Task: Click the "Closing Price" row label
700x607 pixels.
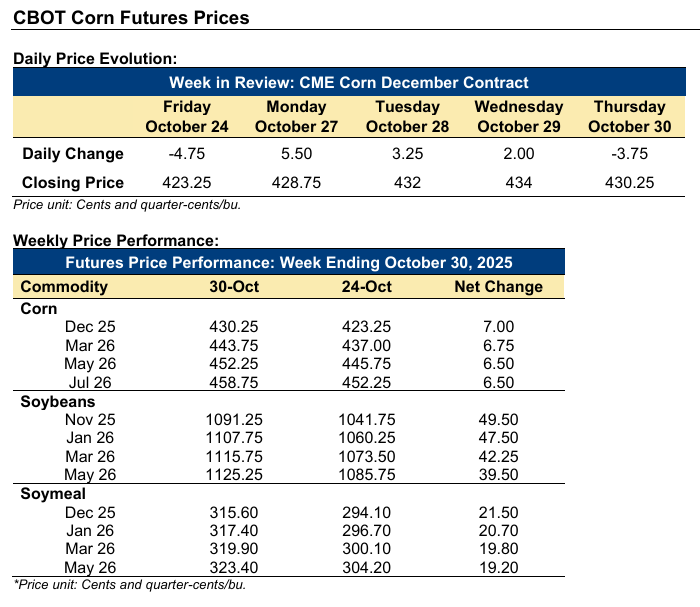Action: [73, 183]
